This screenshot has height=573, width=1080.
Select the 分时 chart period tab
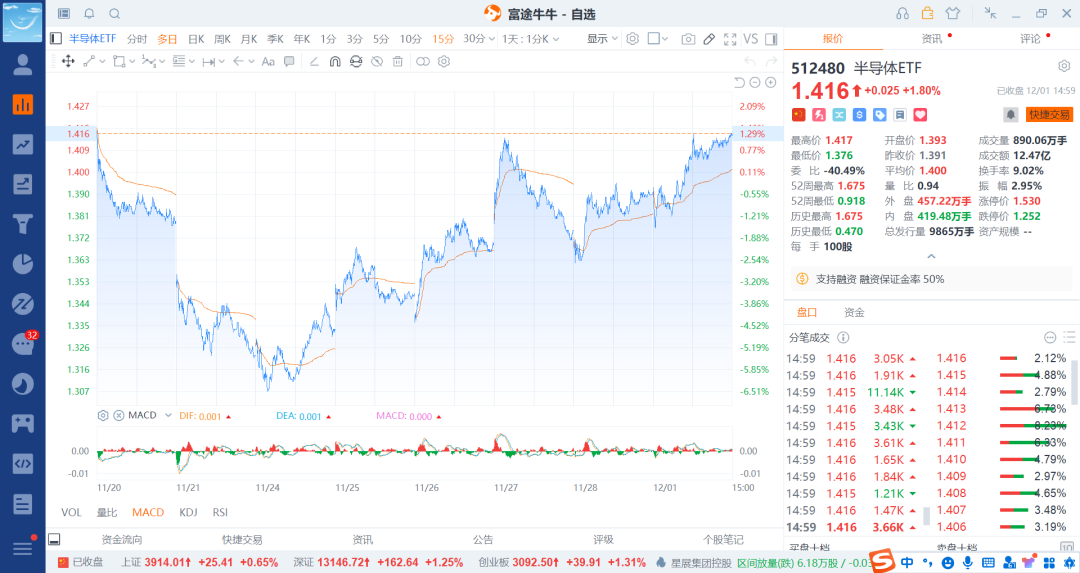pyautogui.click(x=137, y=39)
